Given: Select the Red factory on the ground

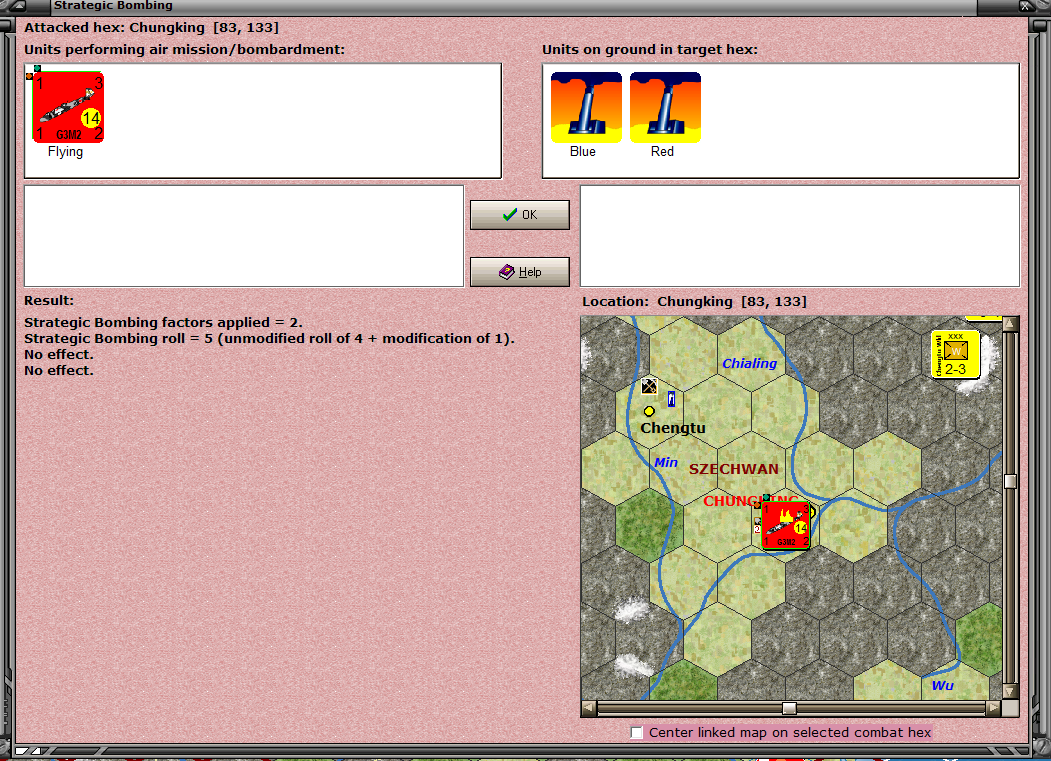Looking at the screenshot, I should (665, 107).
